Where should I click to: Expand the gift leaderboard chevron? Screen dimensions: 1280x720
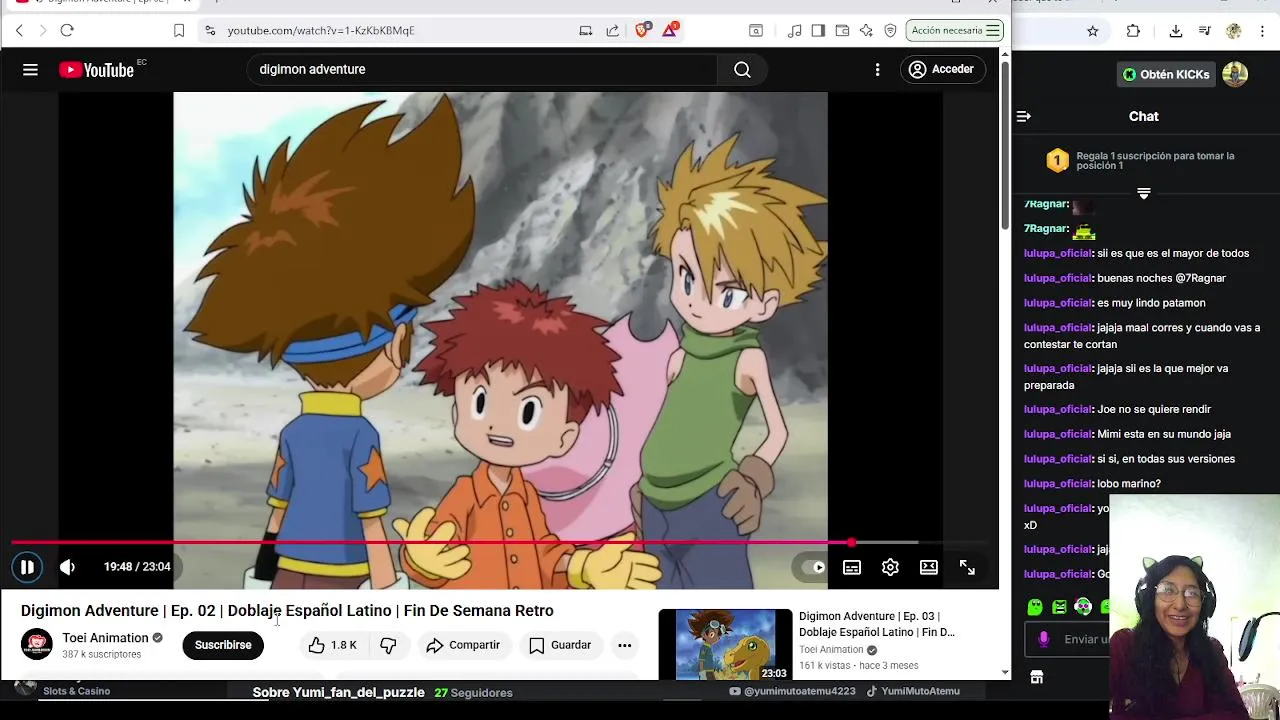tap(1144, 193)
